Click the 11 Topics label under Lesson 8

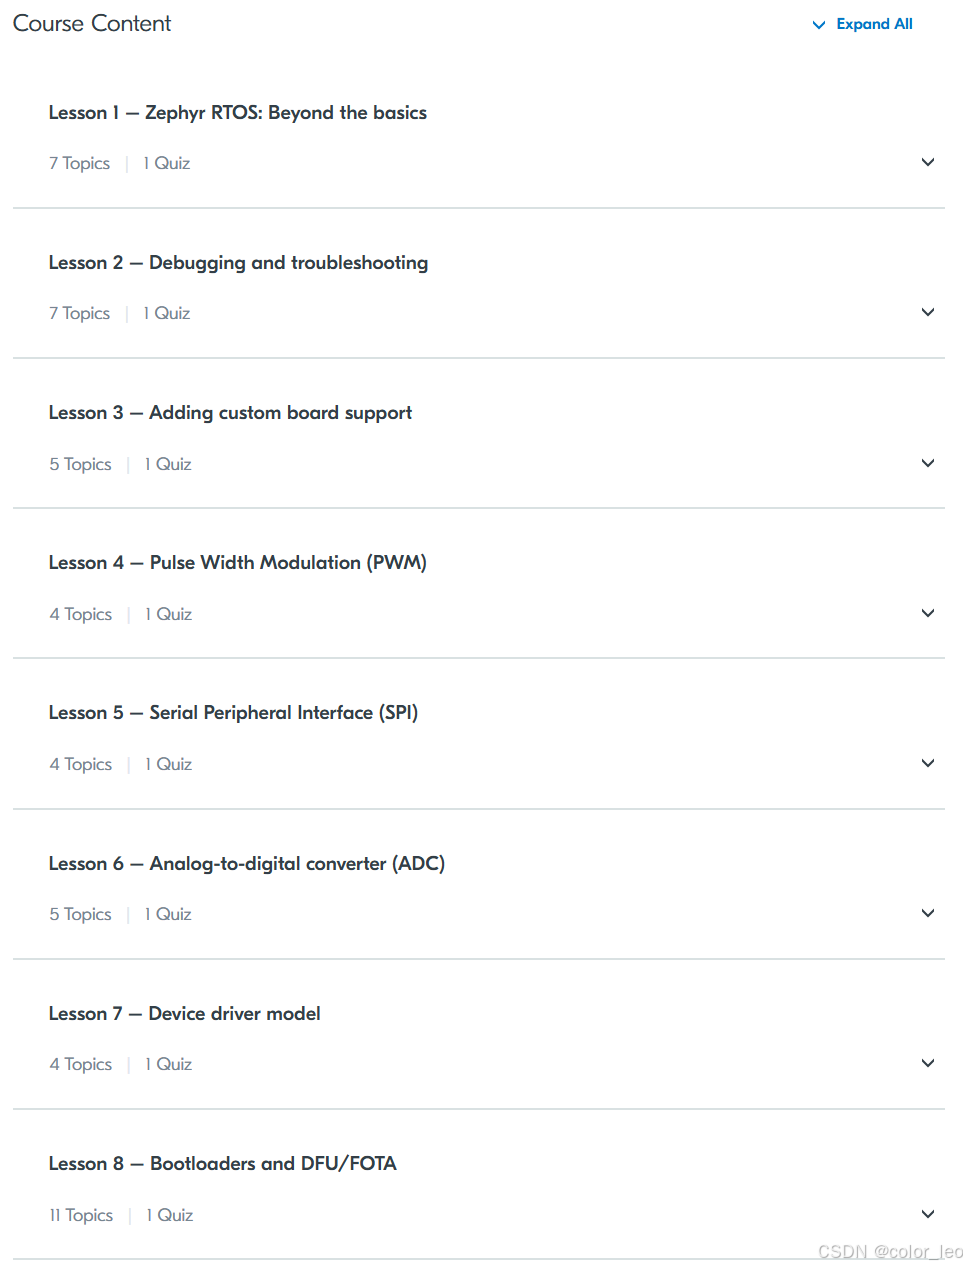click(80, 1214)
